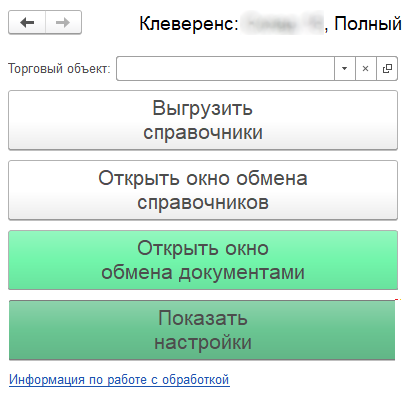Follow the Информация по работе с обработкой link
The image size is (403, 409).
(x=119, y=380)
